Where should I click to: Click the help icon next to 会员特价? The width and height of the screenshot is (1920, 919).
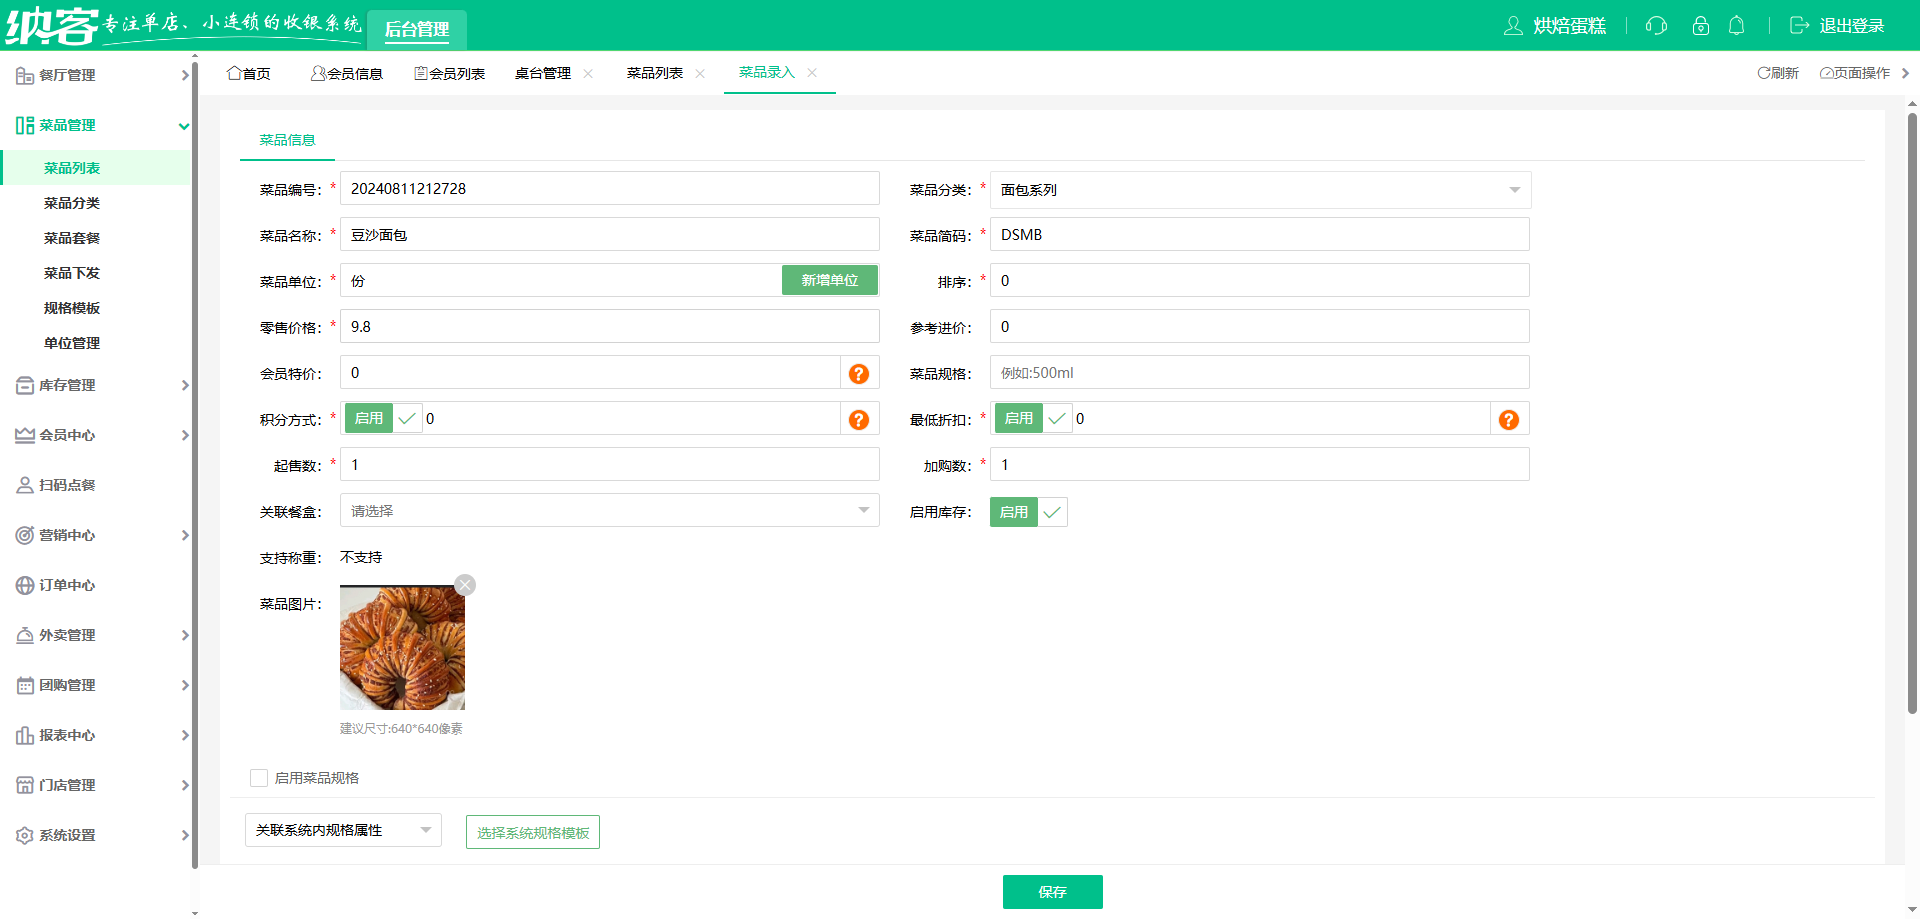858,372
